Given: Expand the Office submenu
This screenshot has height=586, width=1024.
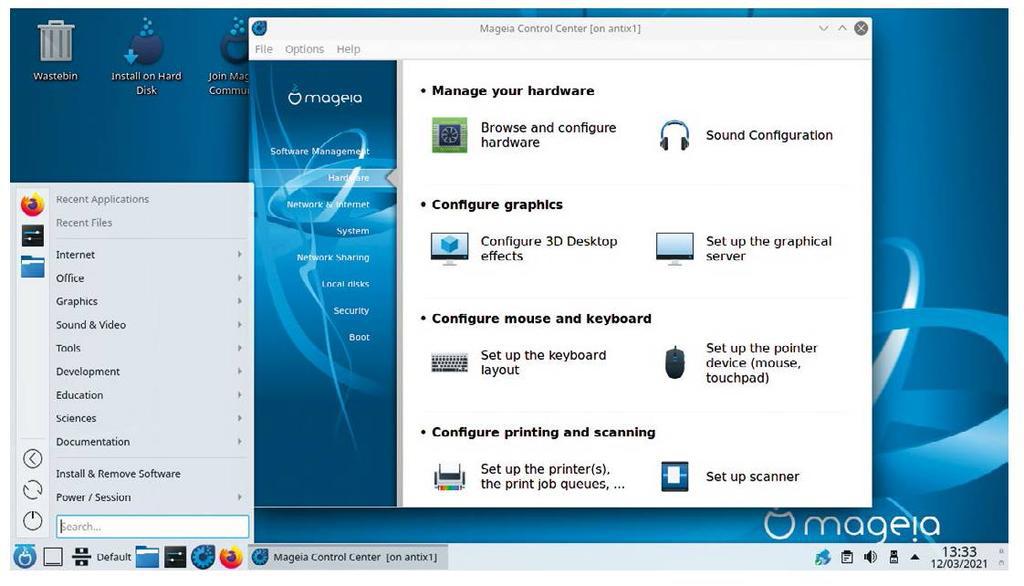Looking at the screenshot, I should tap(152, 278).
